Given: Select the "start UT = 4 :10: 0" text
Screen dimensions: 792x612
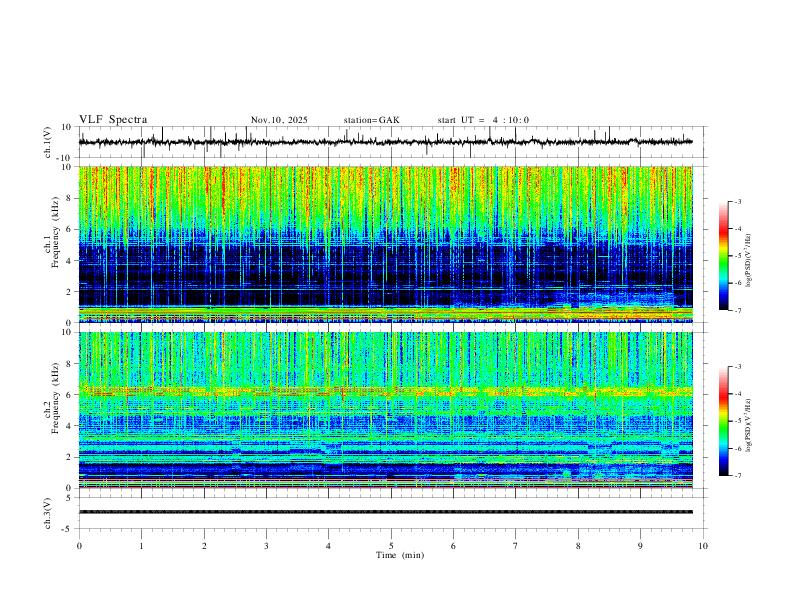Looking at the screenshot, I should click(483, 120).
